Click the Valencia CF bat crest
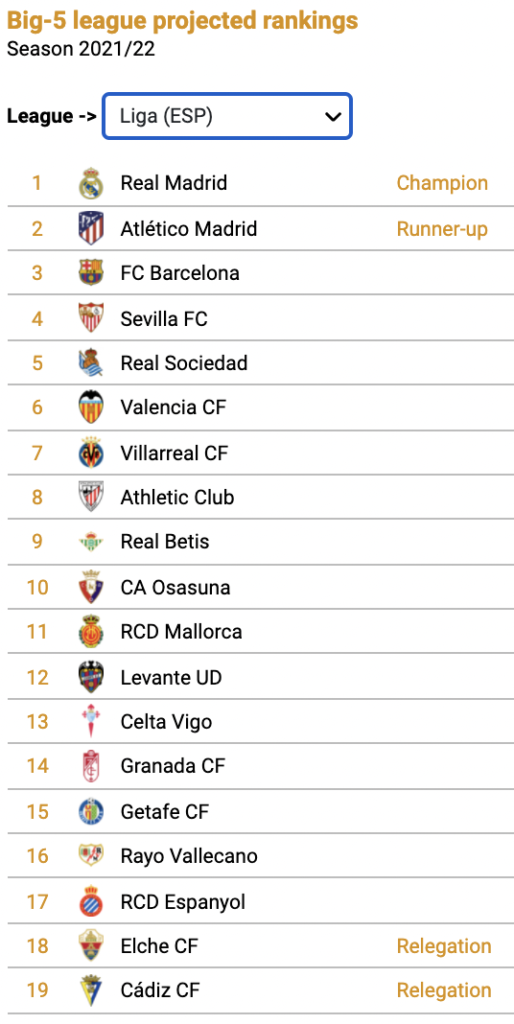The image size is (514, 1024). point(91,408)
